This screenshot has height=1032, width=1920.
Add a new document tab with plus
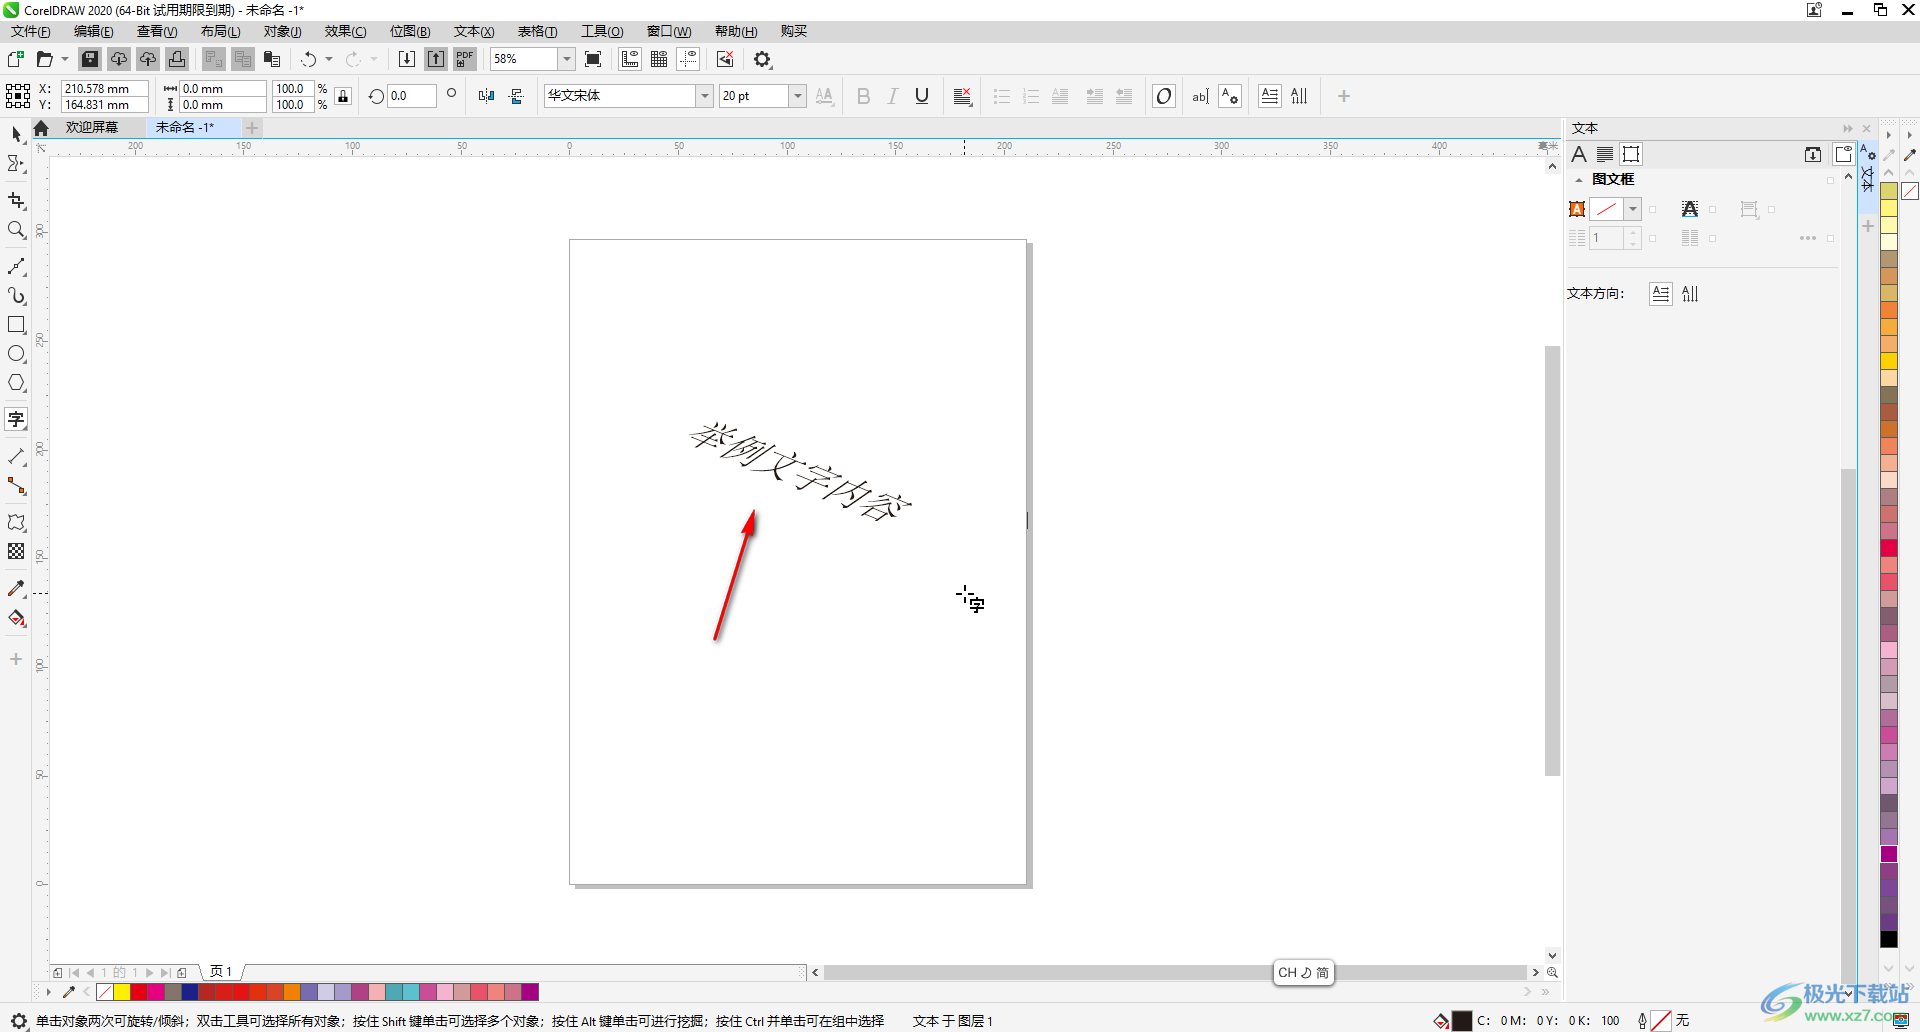(x=252, y=127)
